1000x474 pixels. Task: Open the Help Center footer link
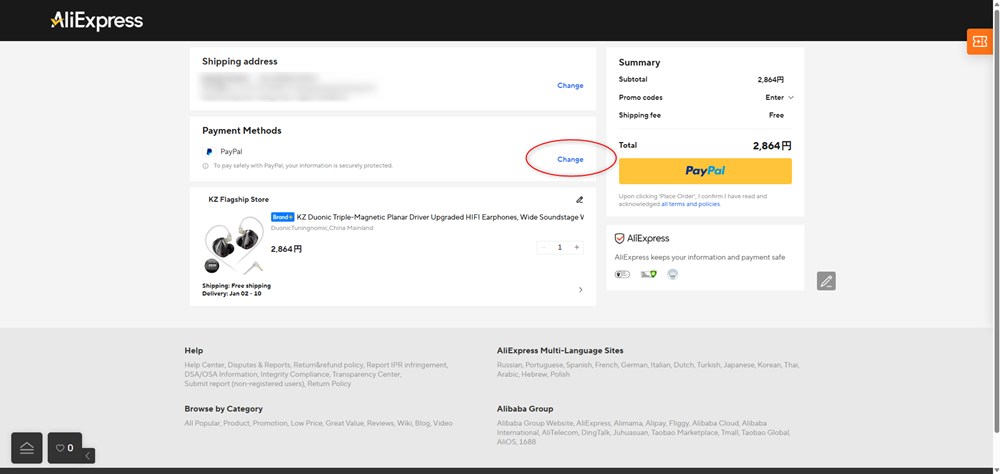(x=204, y=365)
